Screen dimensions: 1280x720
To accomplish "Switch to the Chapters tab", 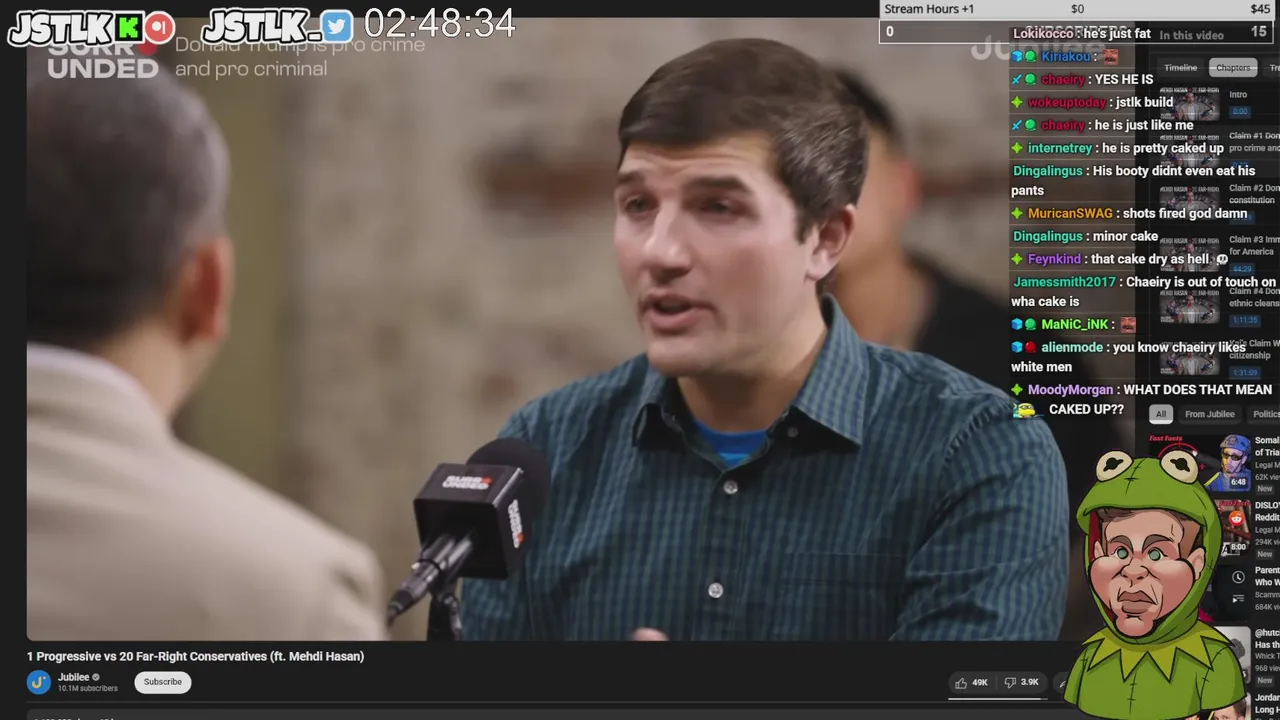I will [1233, 68].
